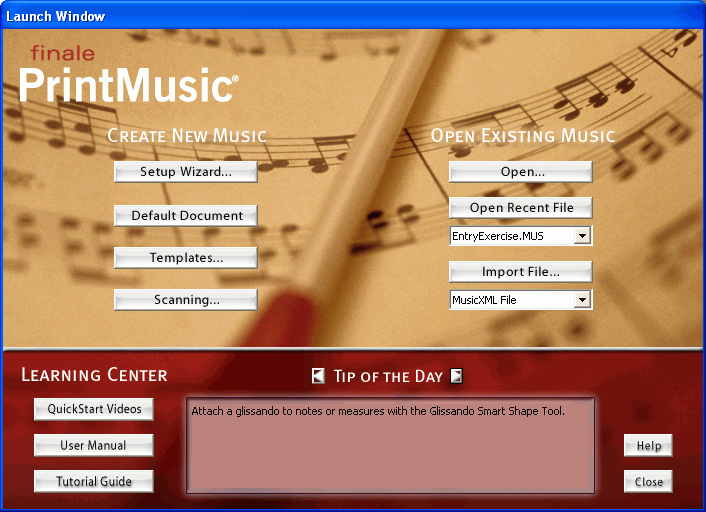The image size is (706, 512).
Task: Close the Launch Window via Close button
Action: [648, 481]
